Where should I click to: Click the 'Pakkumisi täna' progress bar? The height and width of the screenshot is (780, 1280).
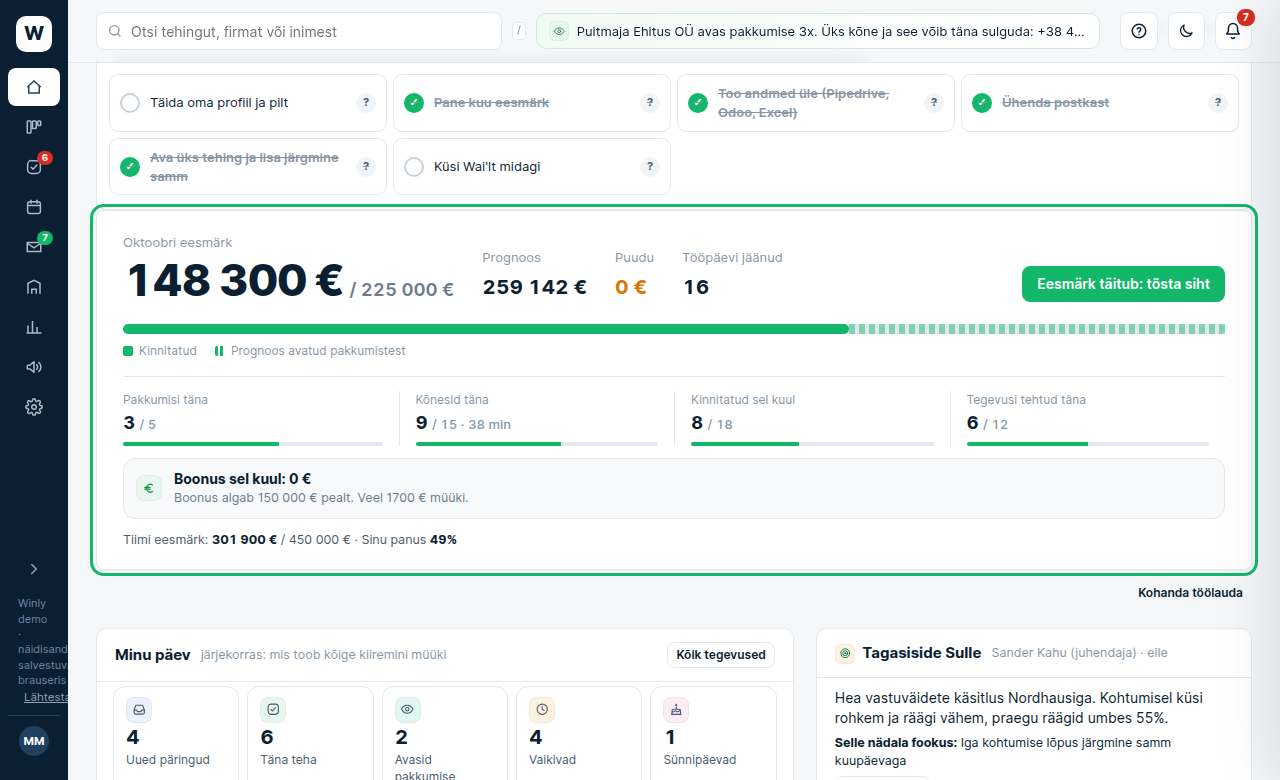[253, 444]
